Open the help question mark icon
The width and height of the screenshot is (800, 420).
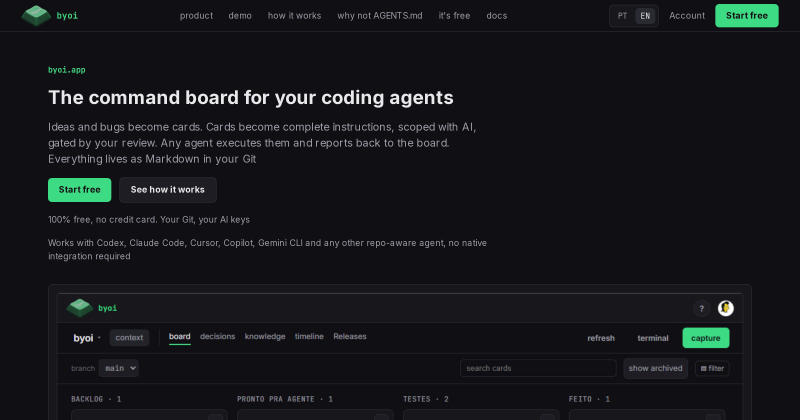(702, 308)
